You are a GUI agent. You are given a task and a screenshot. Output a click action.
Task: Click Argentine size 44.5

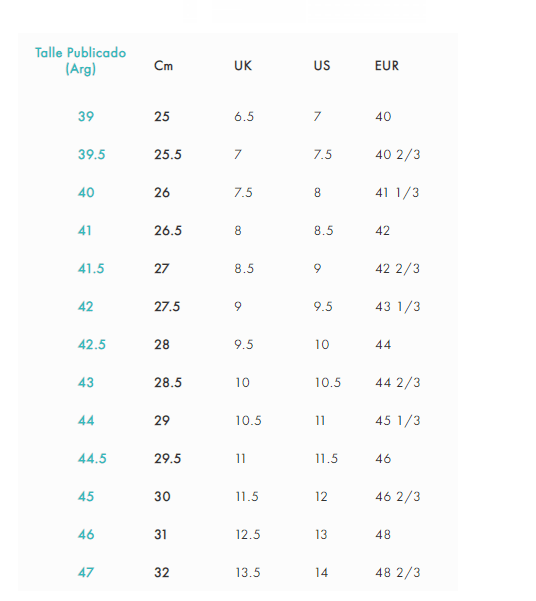tap(92, 458)
